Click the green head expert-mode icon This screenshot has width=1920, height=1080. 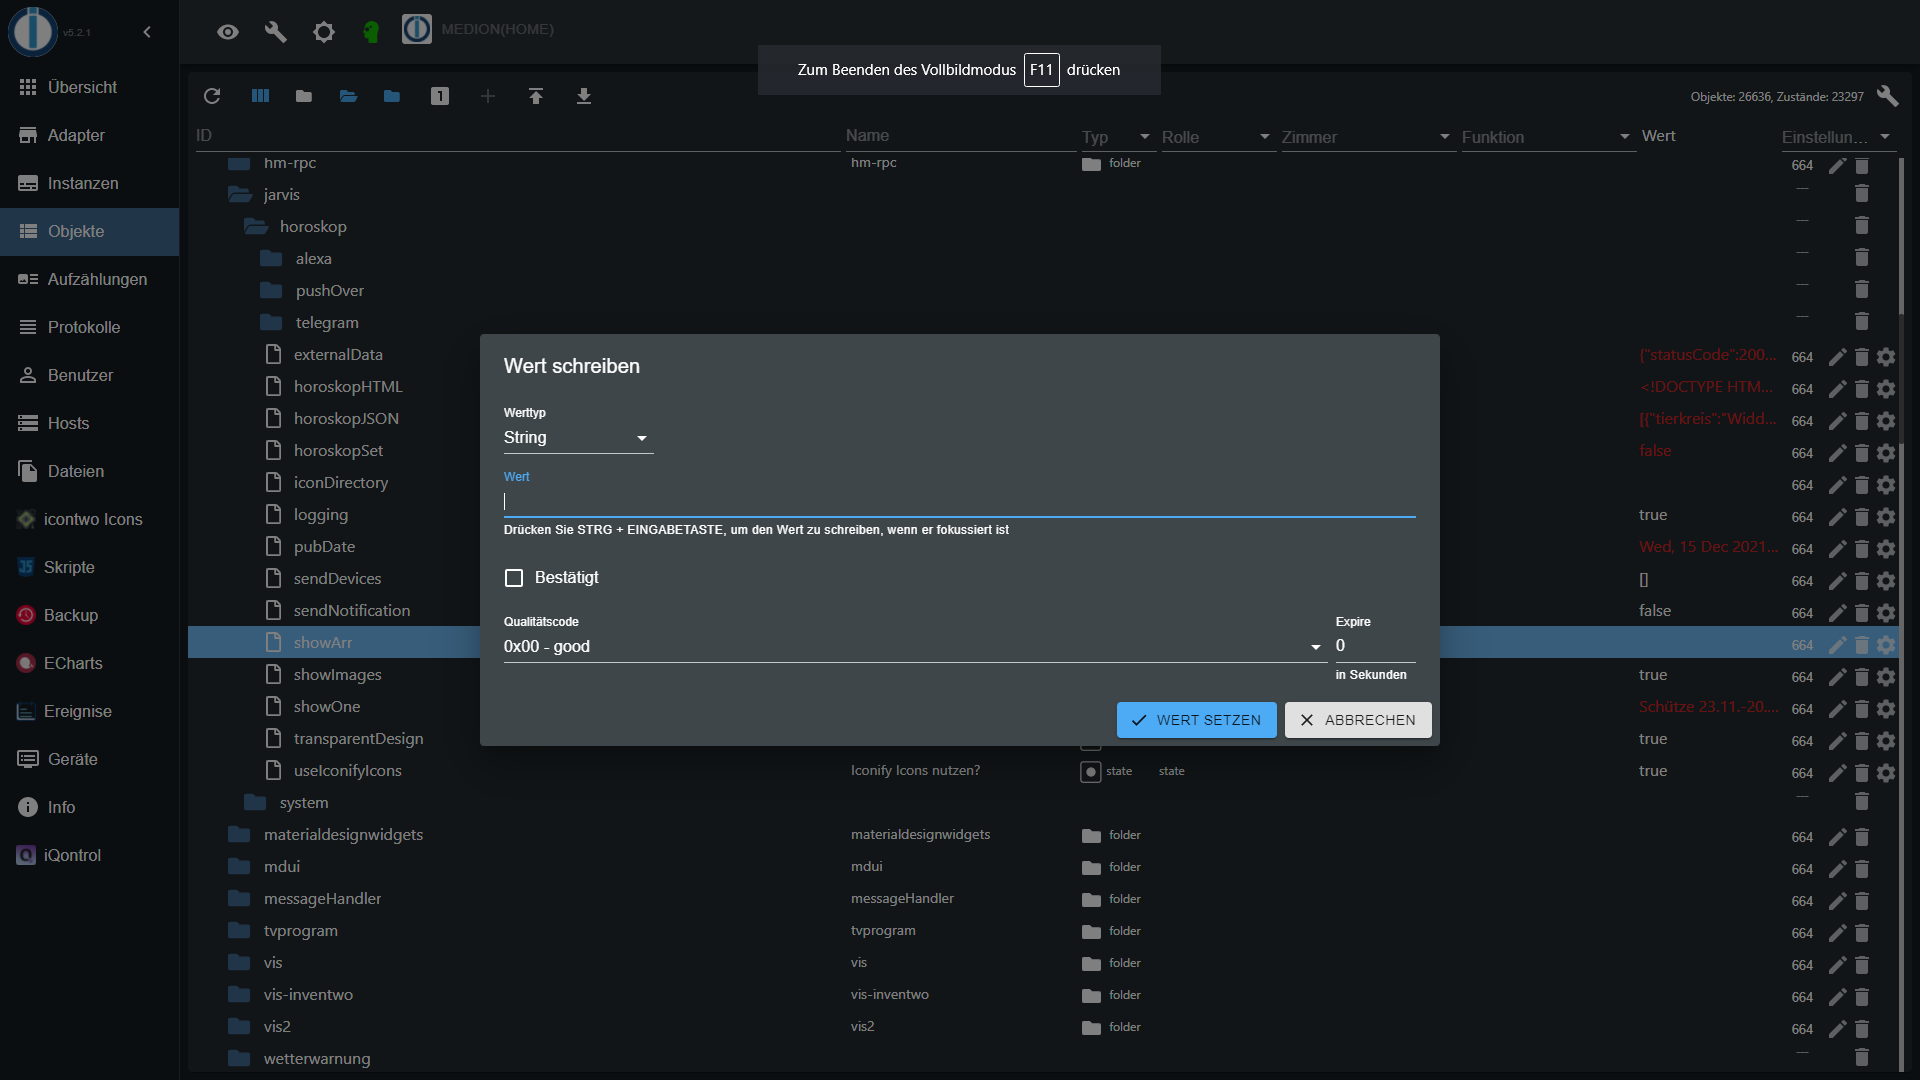point(371,32)
